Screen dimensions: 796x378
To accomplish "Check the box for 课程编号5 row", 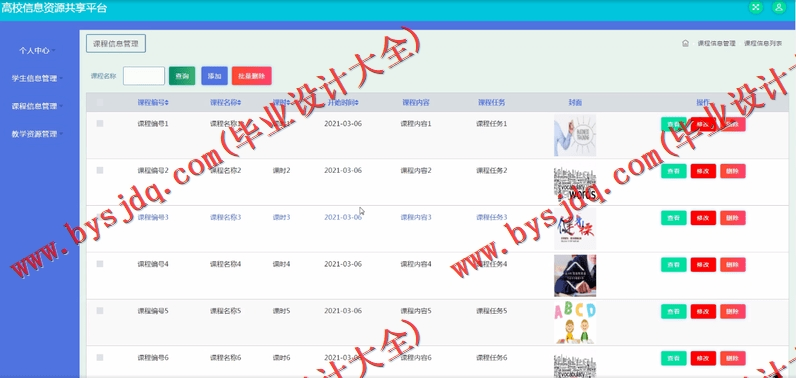I will 100,311.
